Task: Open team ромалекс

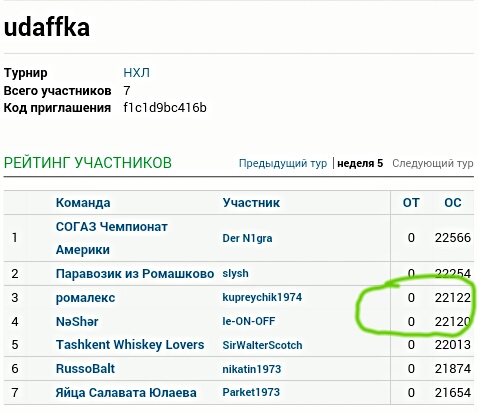Action: [85, 298]
